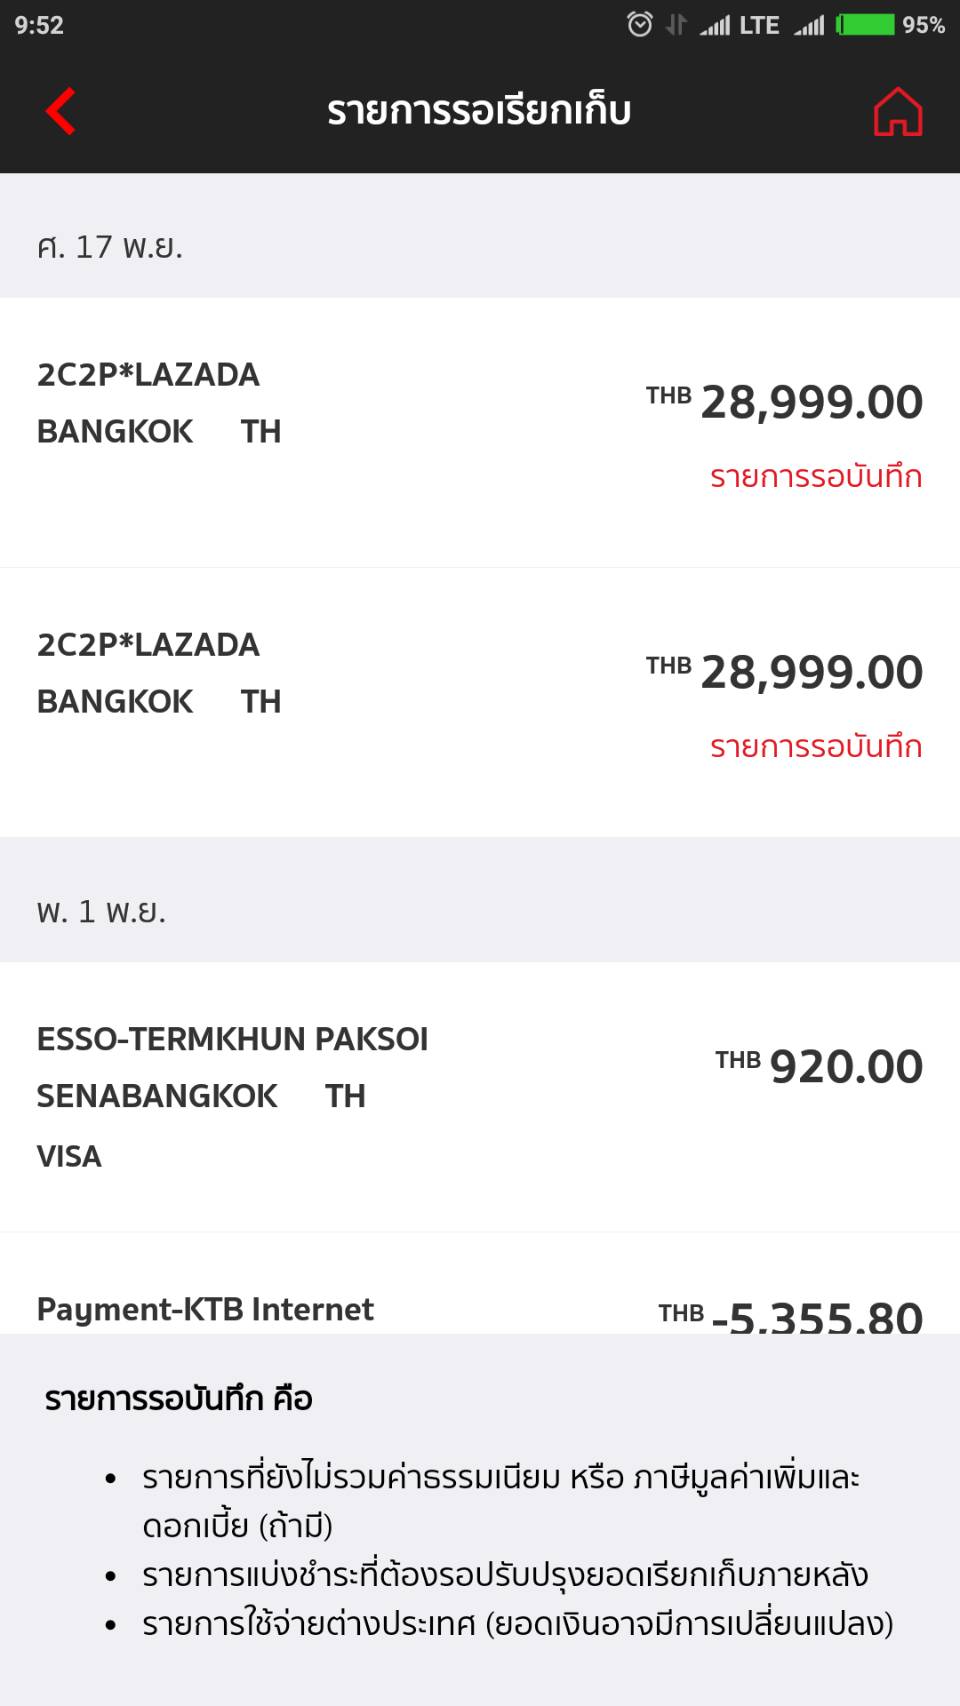The image size is (960, 1706).
Task: Tap the 95% battery percentage text
Action: [923, 25]
